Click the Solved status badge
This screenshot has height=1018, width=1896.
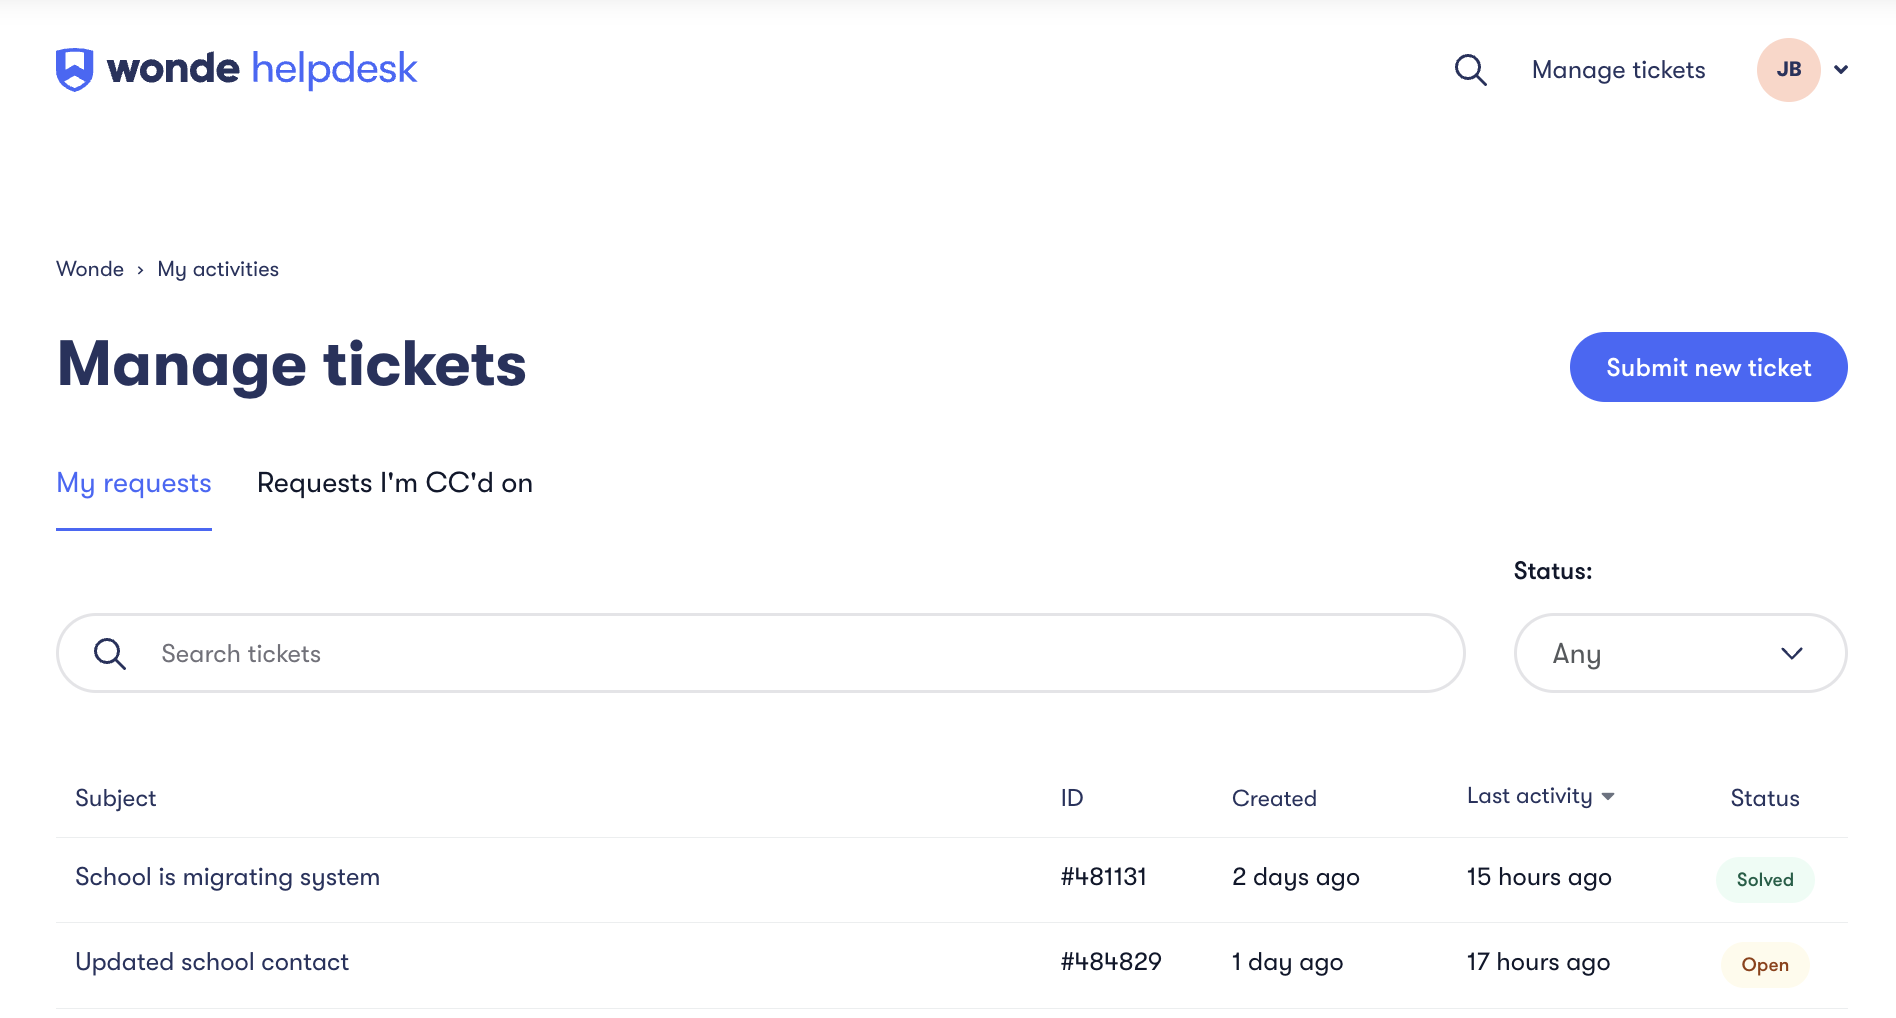click(x=1764, y=880)
